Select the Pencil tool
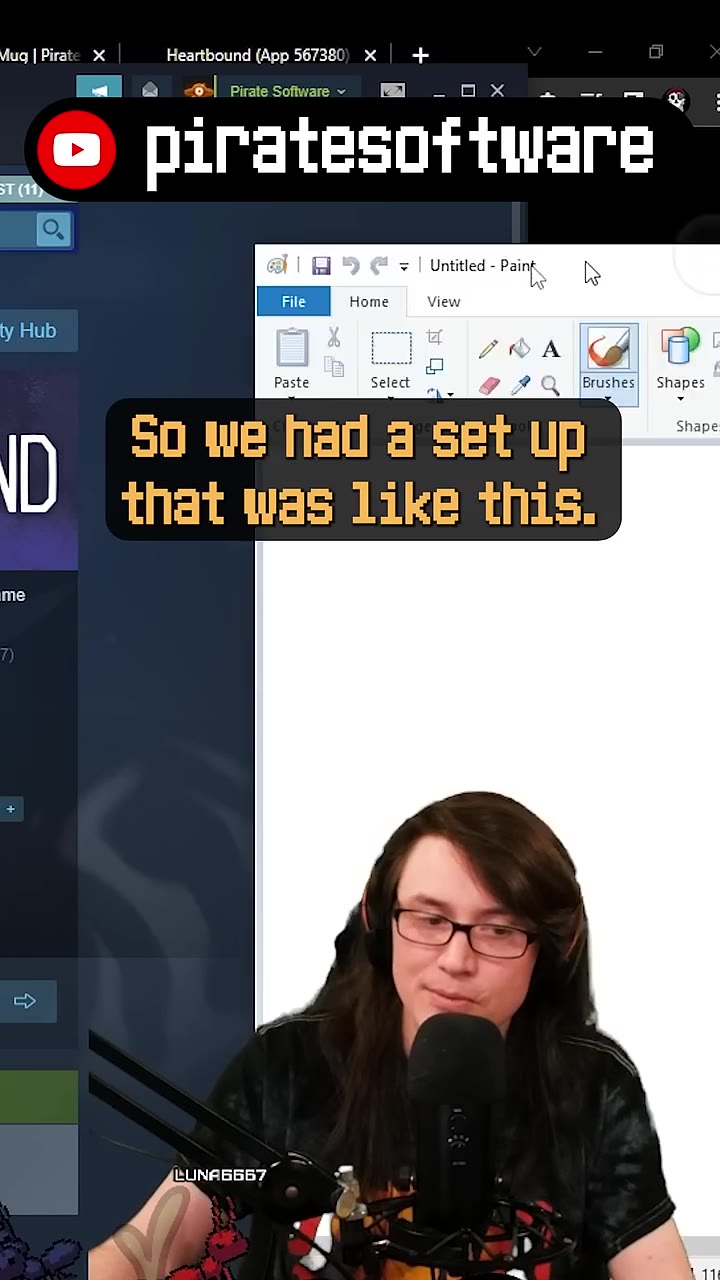 click(x=488, y=349)
